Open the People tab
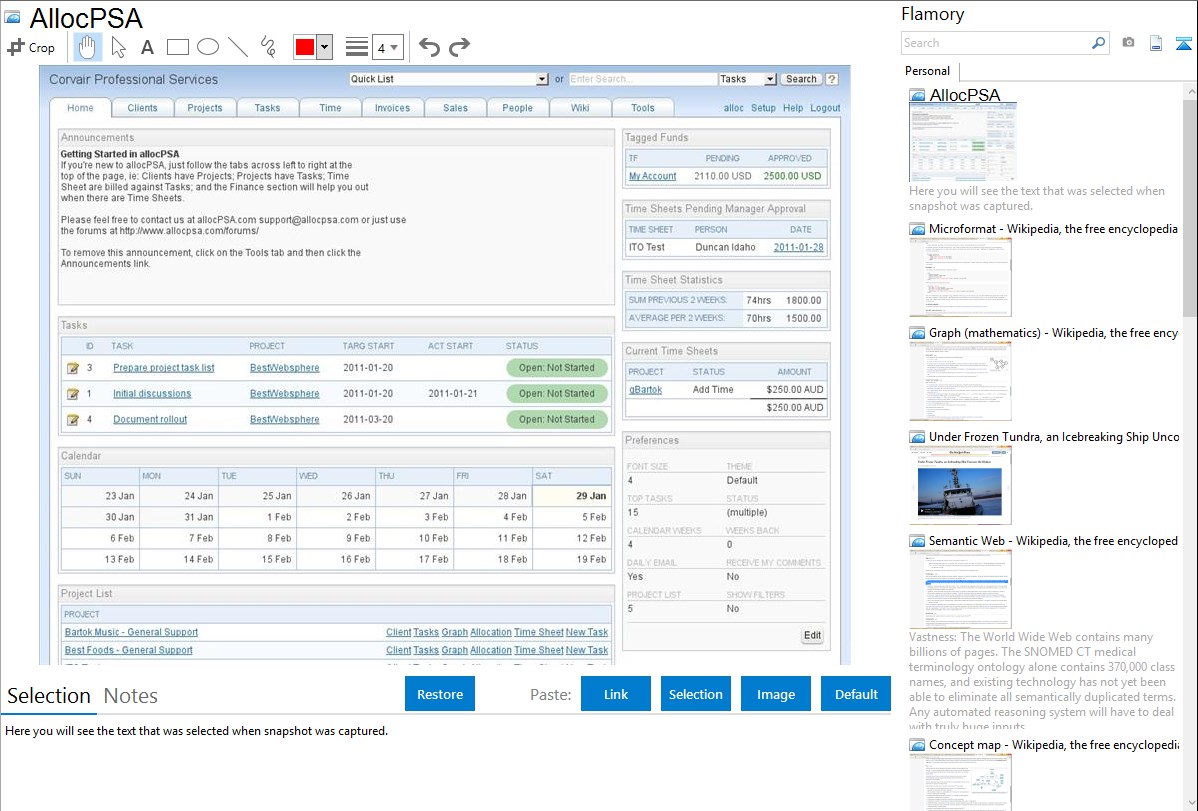Viewport: 1198px width, 811px height. (x=517, y=108)
